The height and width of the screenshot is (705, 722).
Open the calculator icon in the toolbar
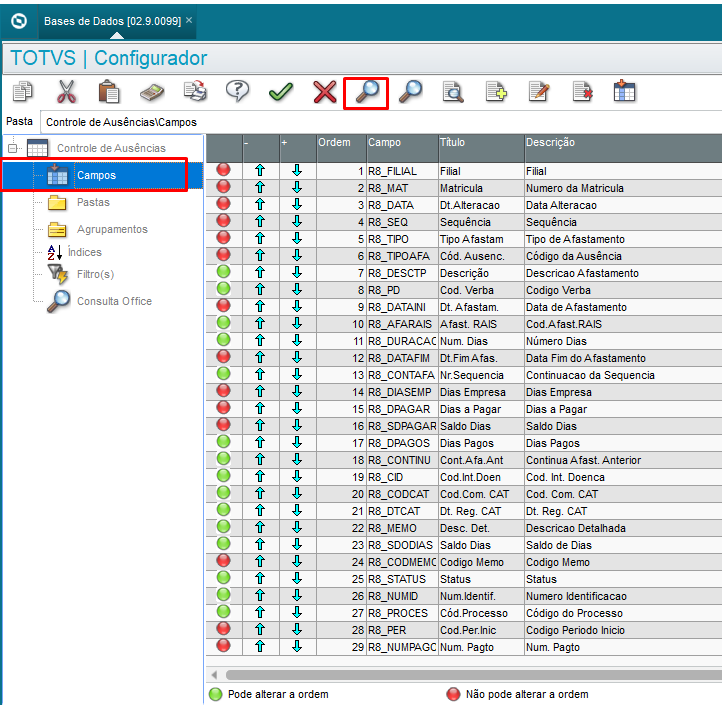152,92
